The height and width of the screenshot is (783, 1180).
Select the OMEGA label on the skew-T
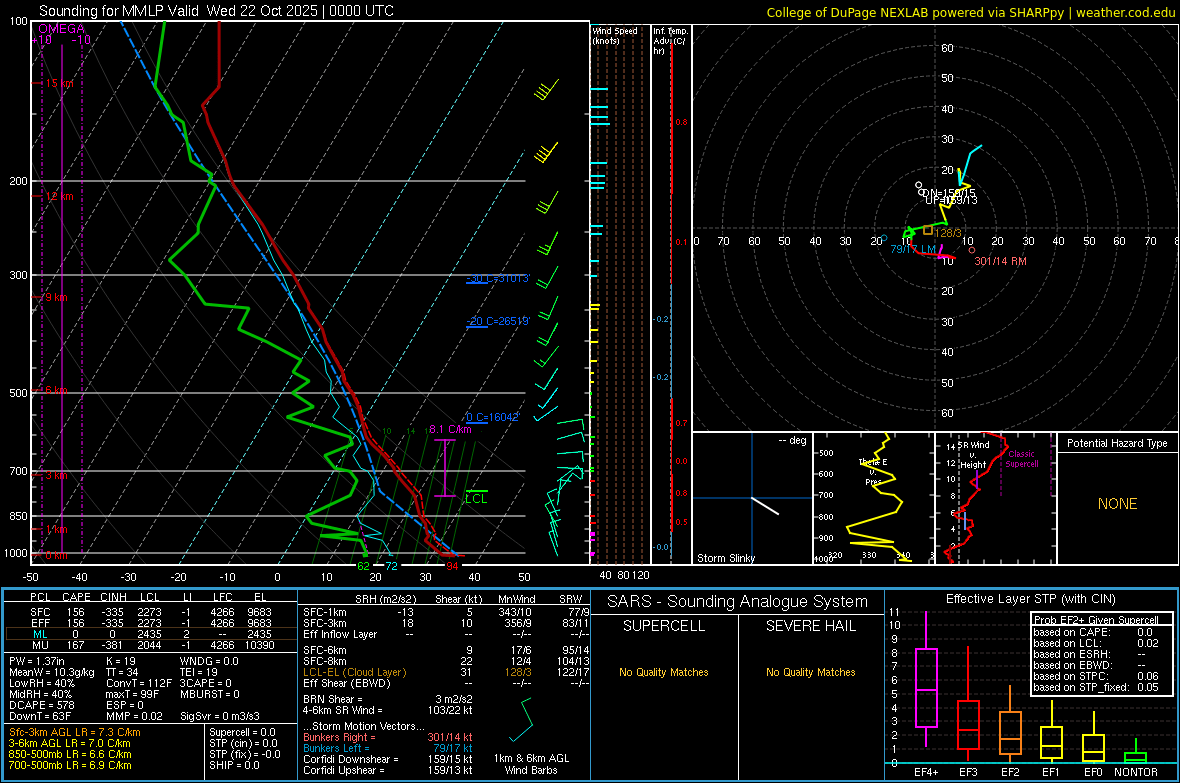coord(62,29)
